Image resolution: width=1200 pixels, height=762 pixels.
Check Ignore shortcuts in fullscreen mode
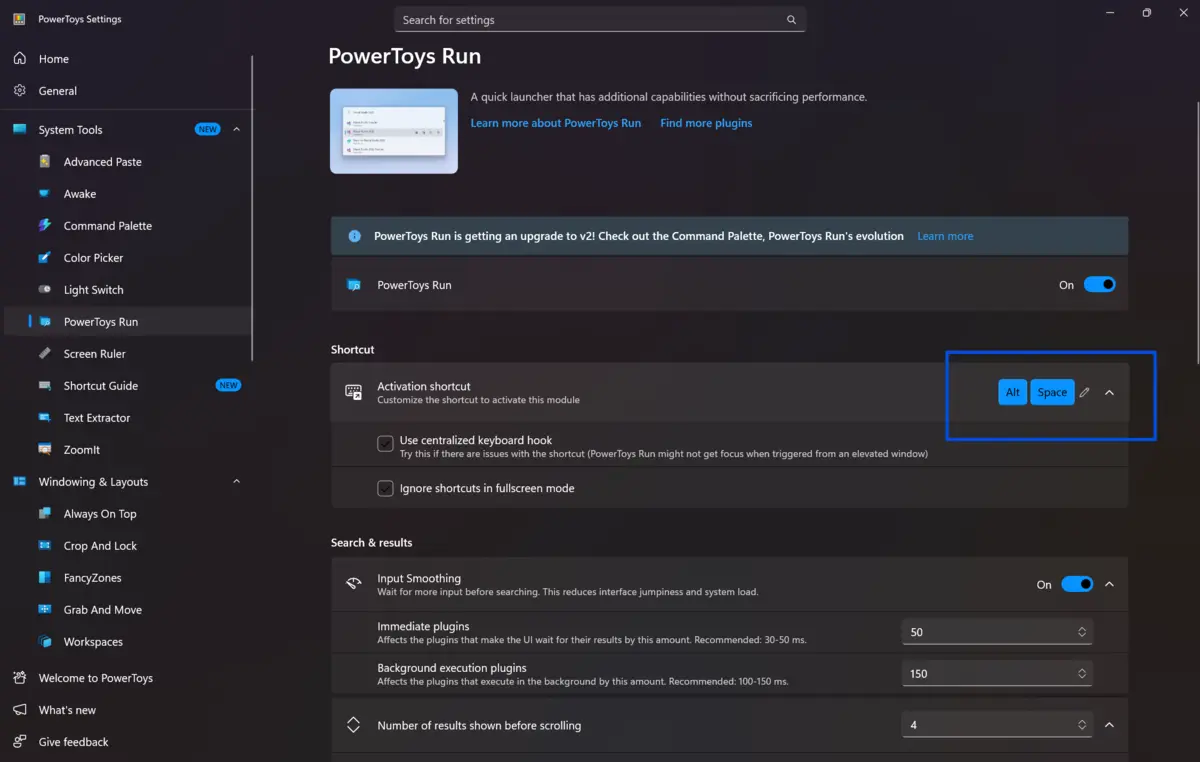point(385,489)
